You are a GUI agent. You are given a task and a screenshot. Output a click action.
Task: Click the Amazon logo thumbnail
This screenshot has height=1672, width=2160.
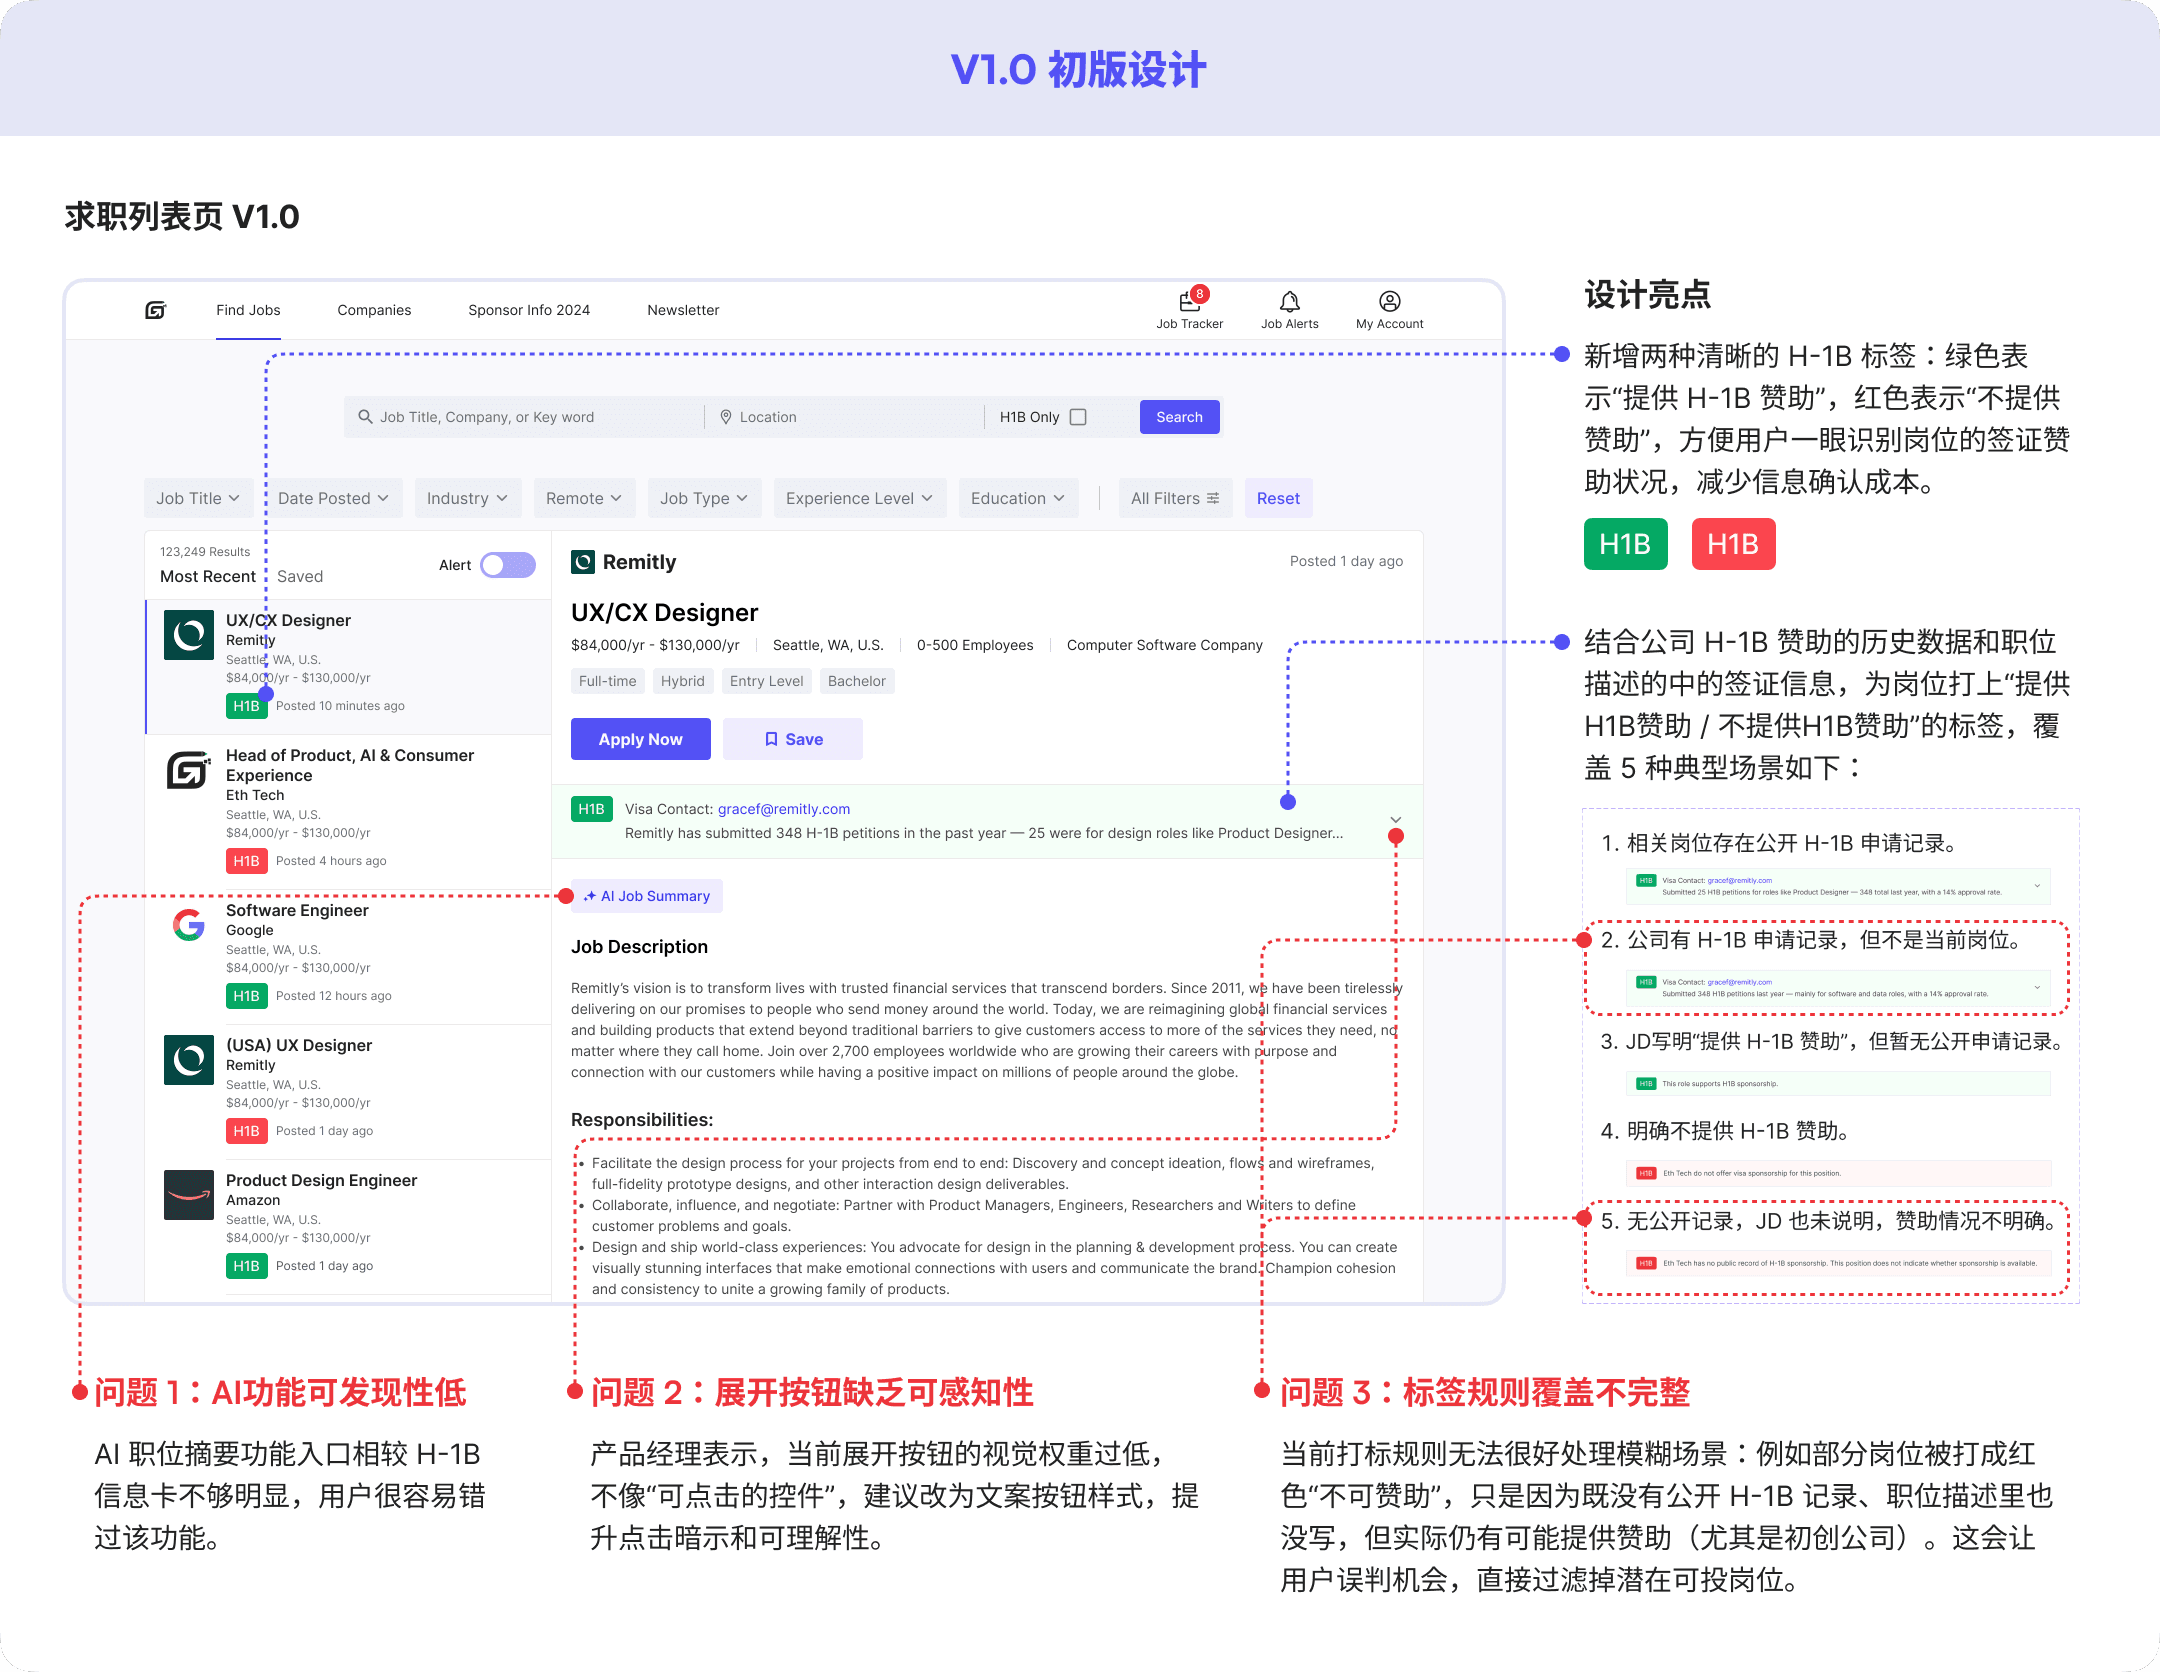pyautogui.click(x=189, y=1195)
